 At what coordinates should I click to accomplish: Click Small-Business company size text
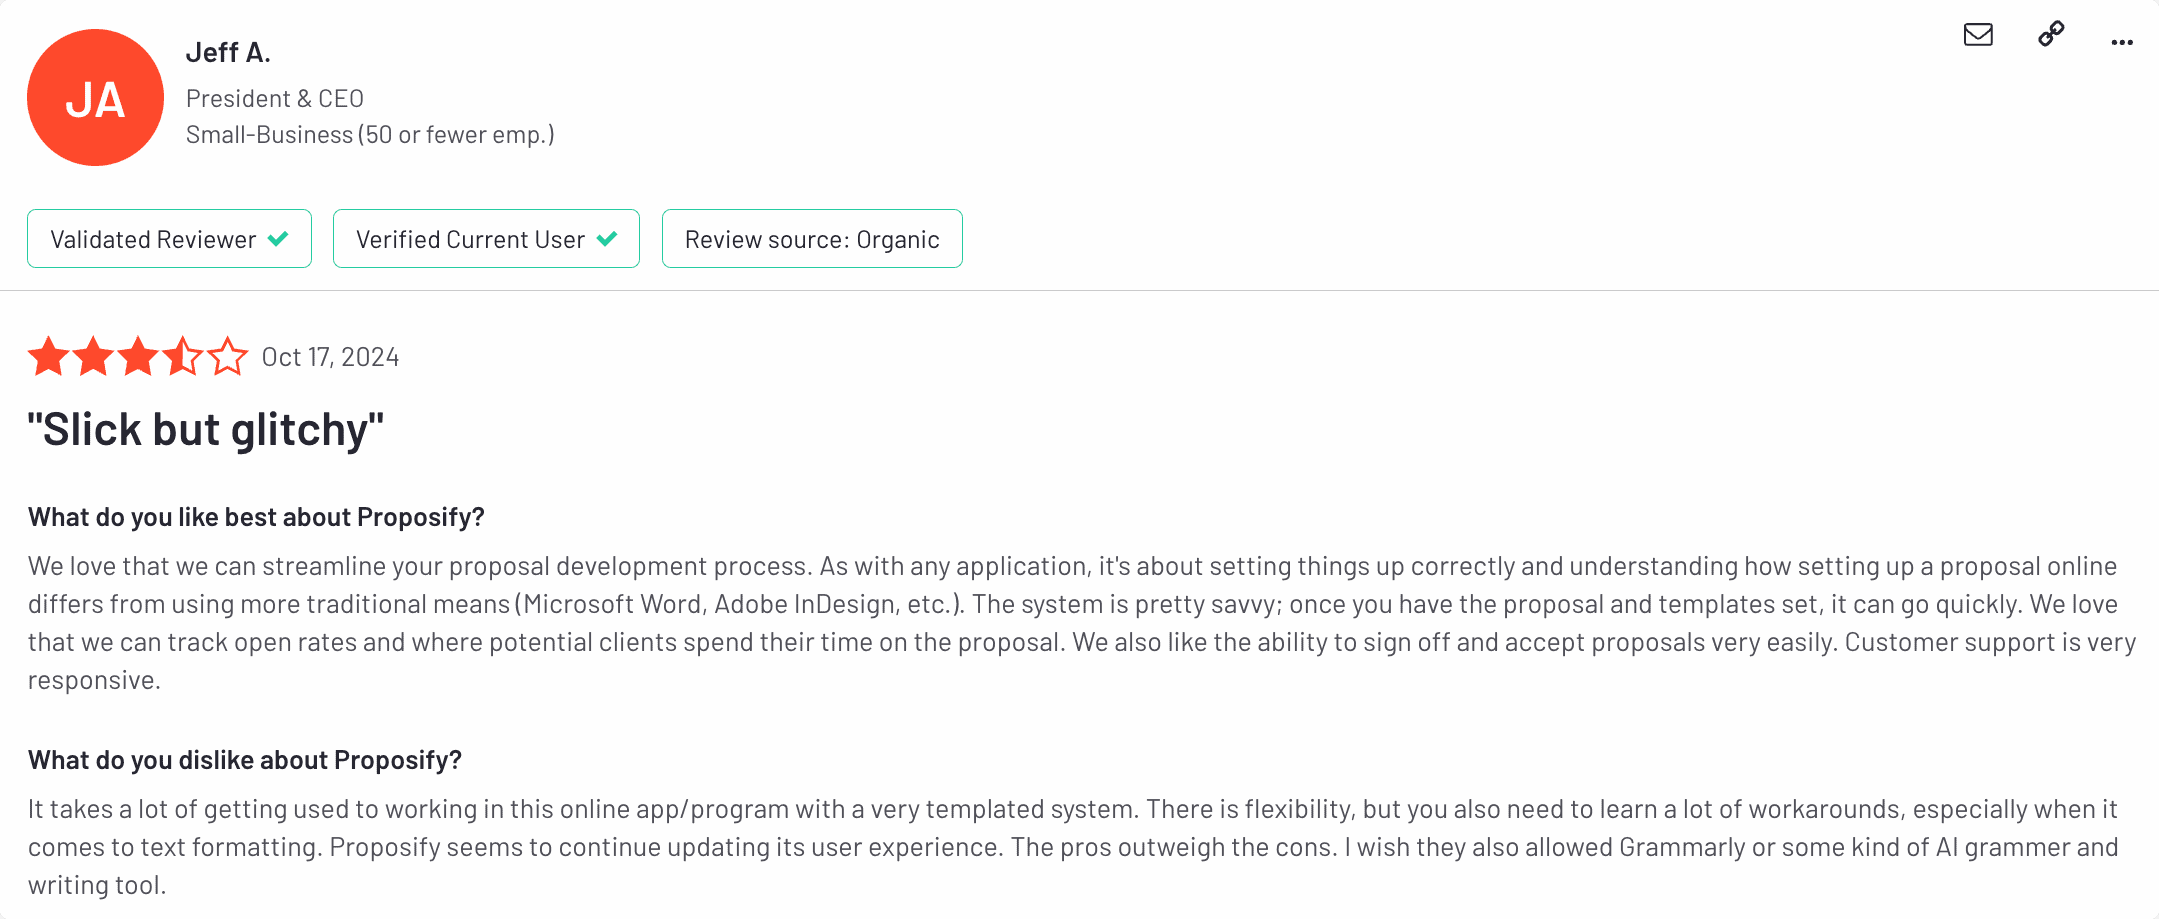pos(370,135)
